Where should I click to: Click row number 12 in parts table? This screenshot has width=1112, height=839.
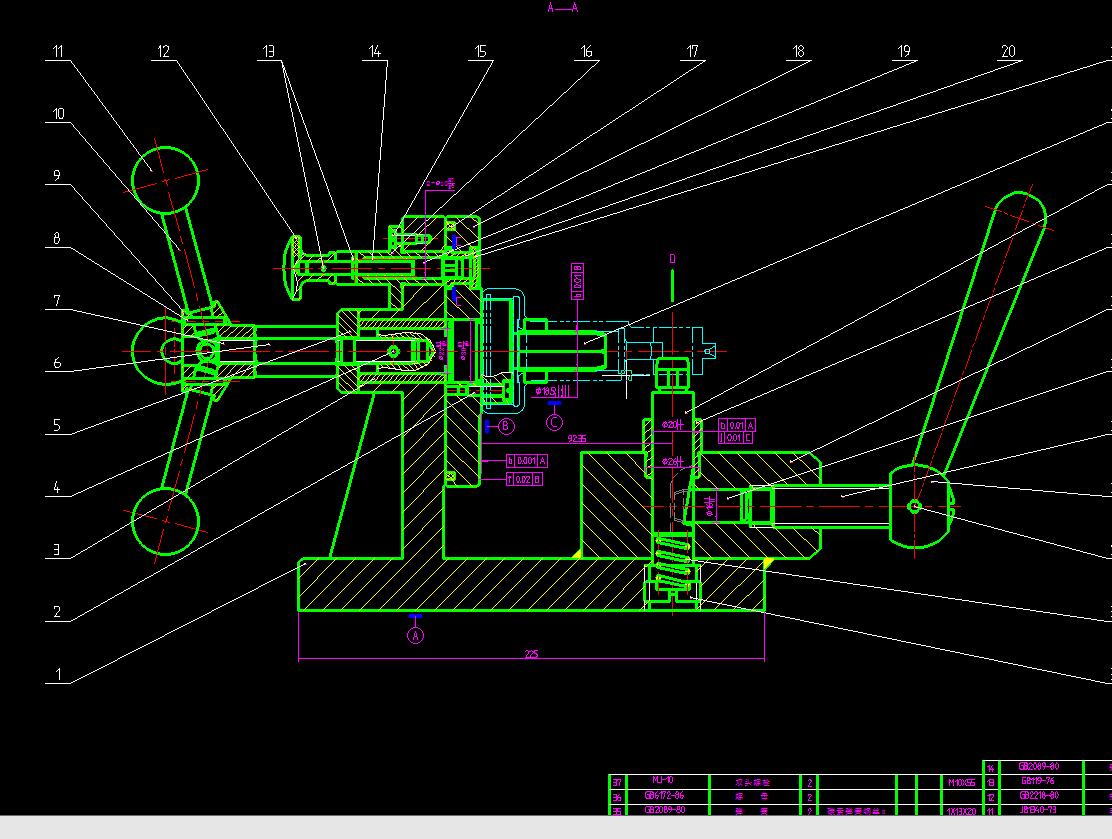(x=991, y=796)
